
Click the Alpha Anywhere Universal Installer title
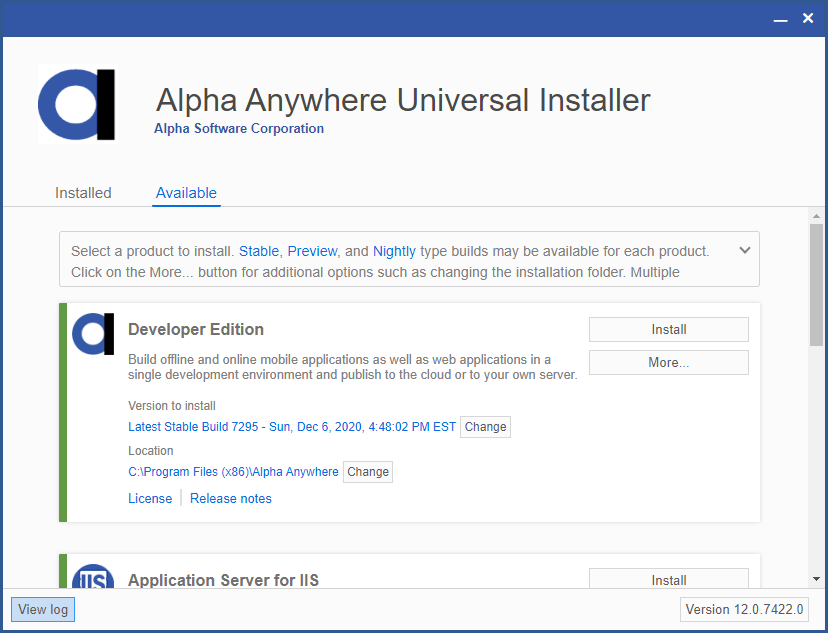pyautogui.click(x=403, y=100)
